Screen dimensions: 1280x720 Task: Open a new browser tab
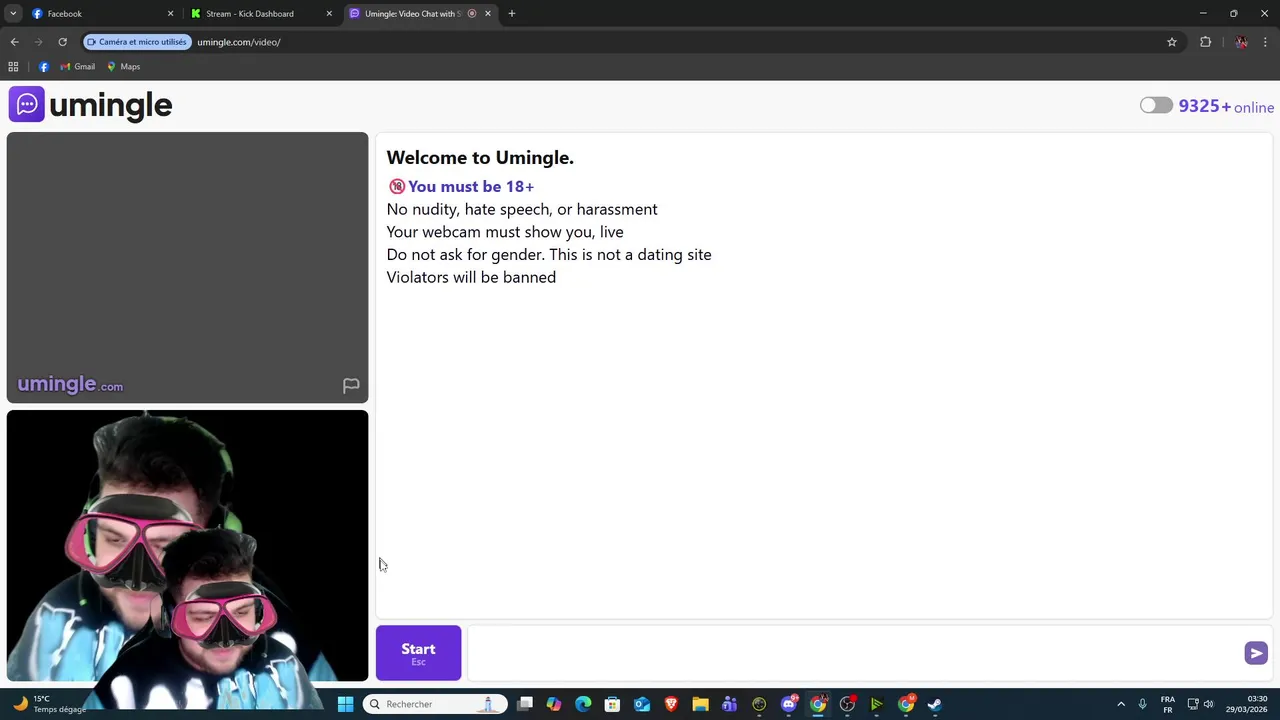(x=512, y=14)
